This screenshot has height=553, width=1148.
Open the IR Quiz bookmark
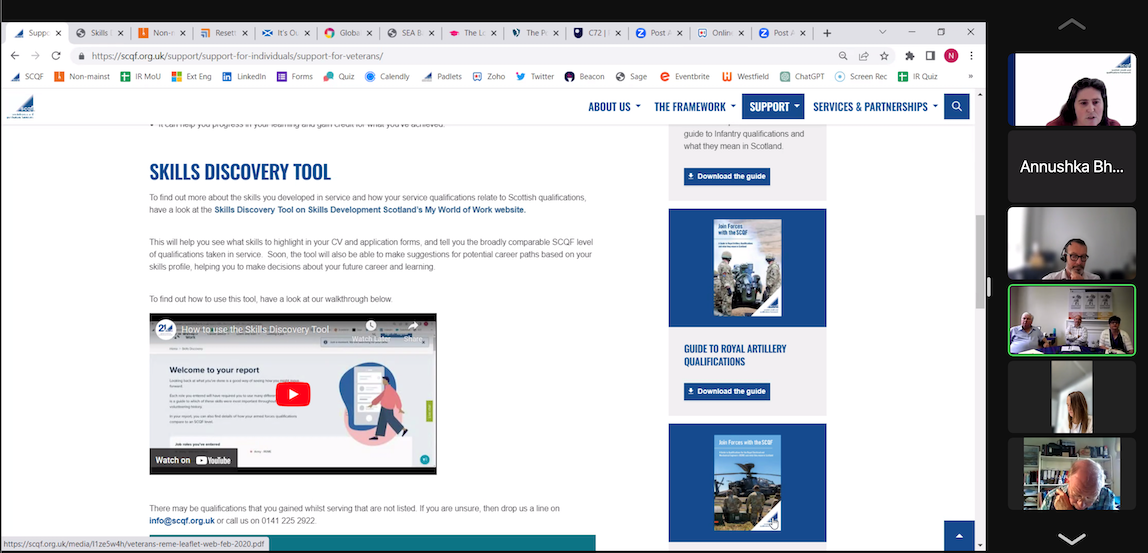[x=918, y=76]
